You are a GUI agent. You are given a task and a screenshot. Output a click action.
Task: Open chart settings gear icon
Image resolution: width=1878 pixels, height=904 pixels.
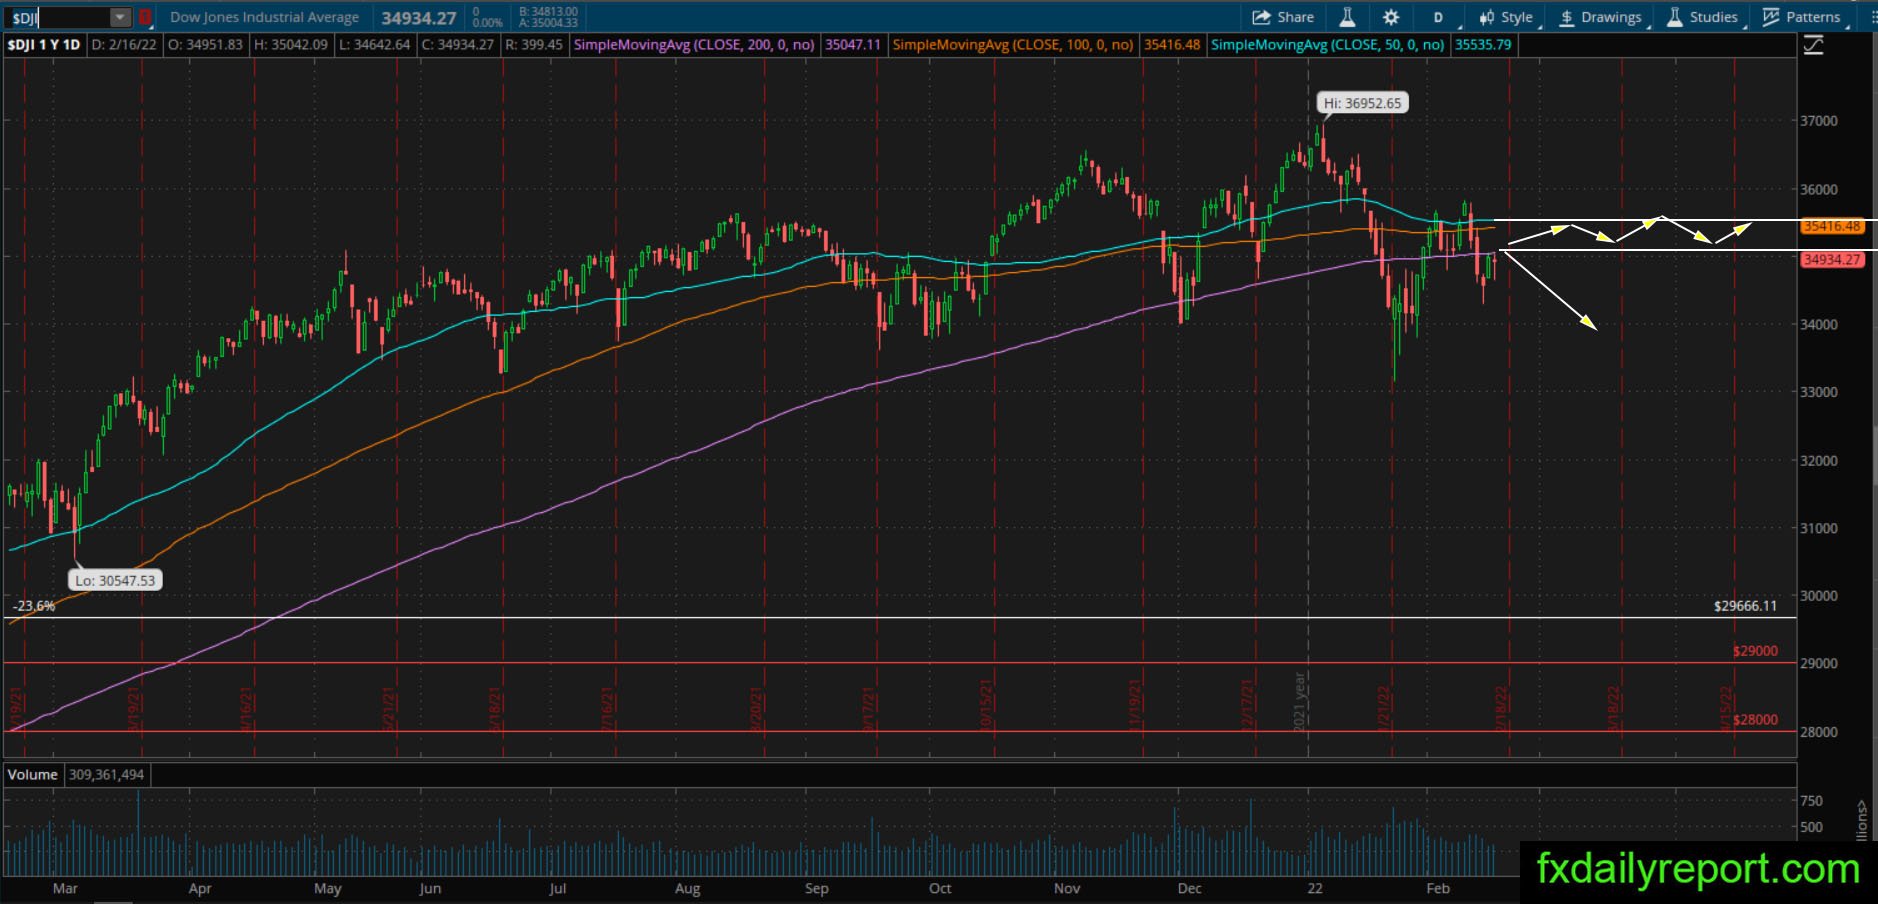1391,17
